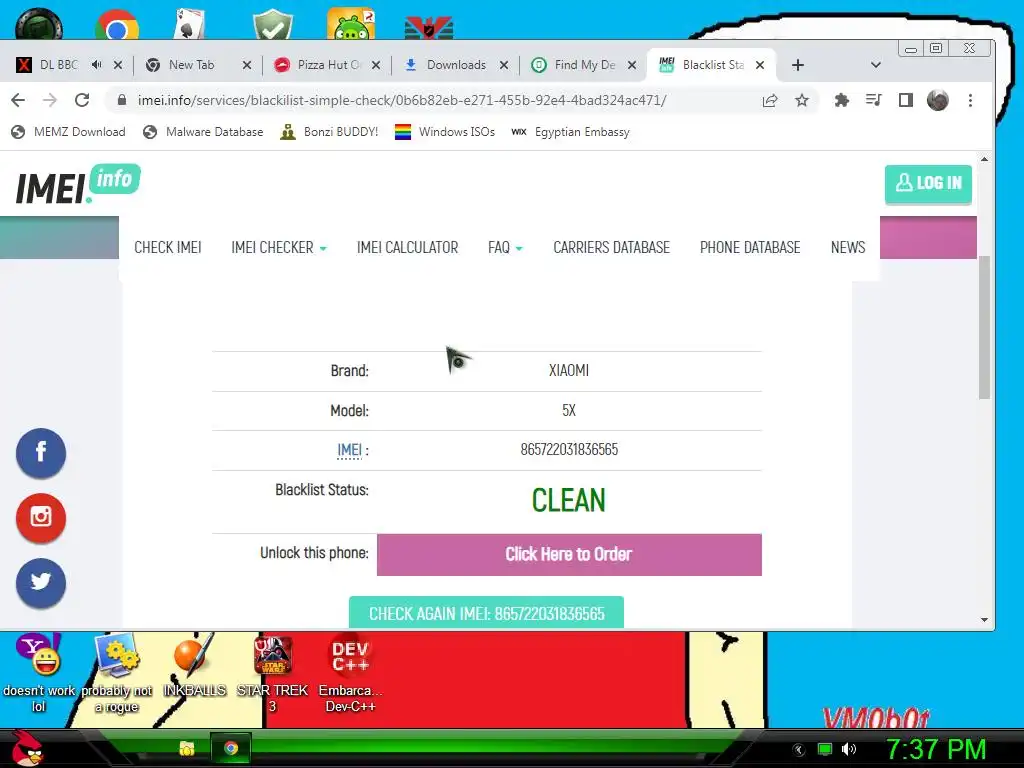1024x768 pixels.
Task: Open Malware Database bookmark
Action: (x=203, y=132)
